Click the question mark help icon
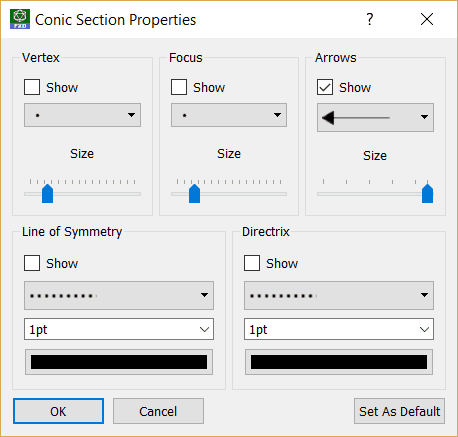 370,19
